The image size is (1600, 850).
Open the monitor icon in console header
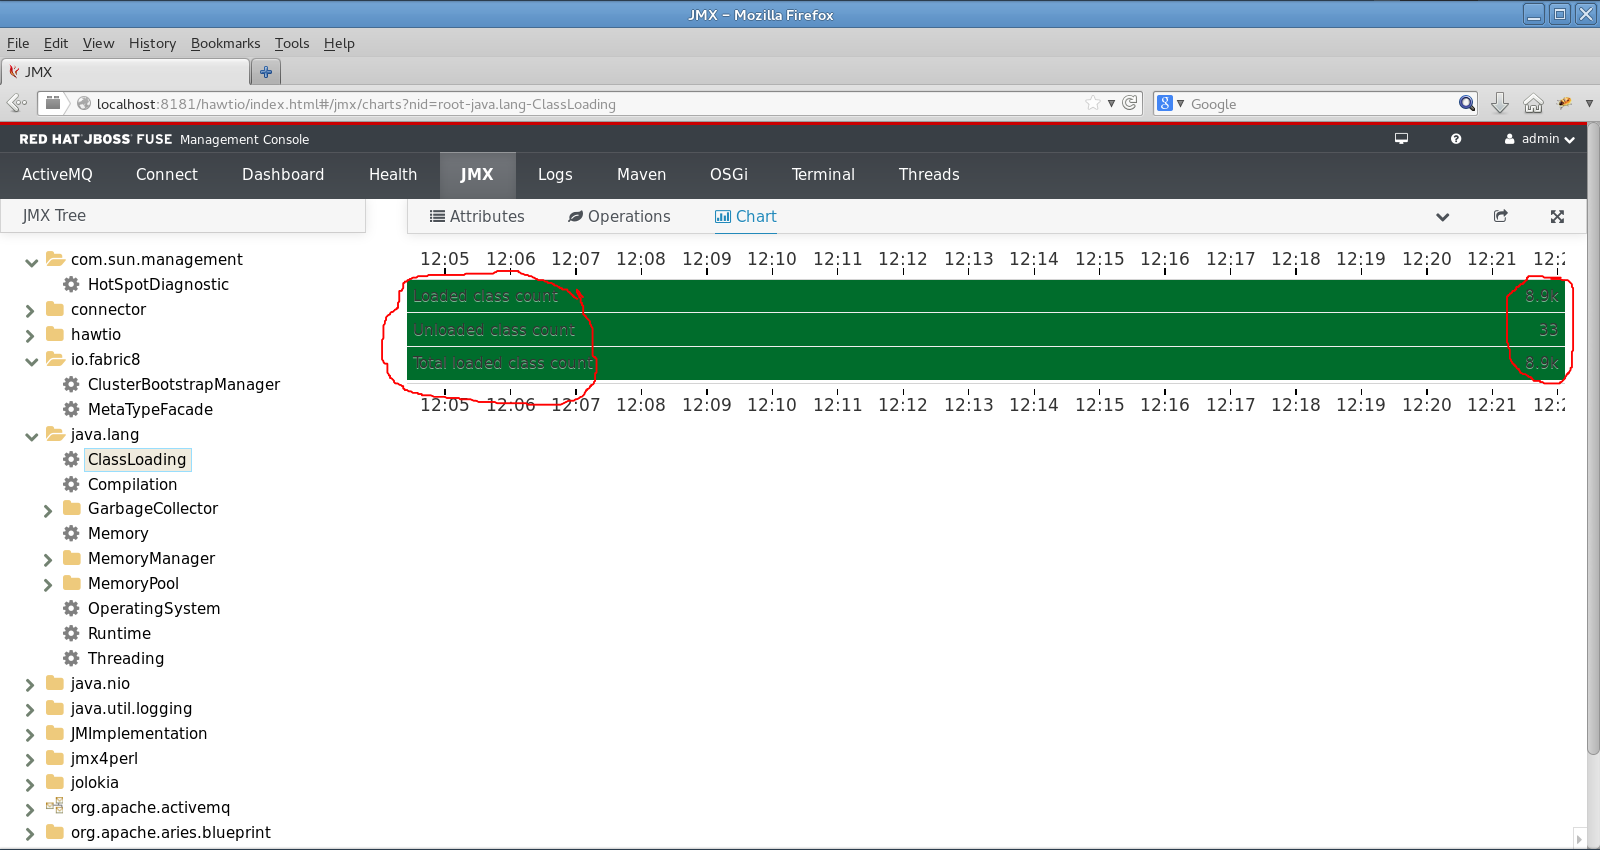(x=1401, y=139)
